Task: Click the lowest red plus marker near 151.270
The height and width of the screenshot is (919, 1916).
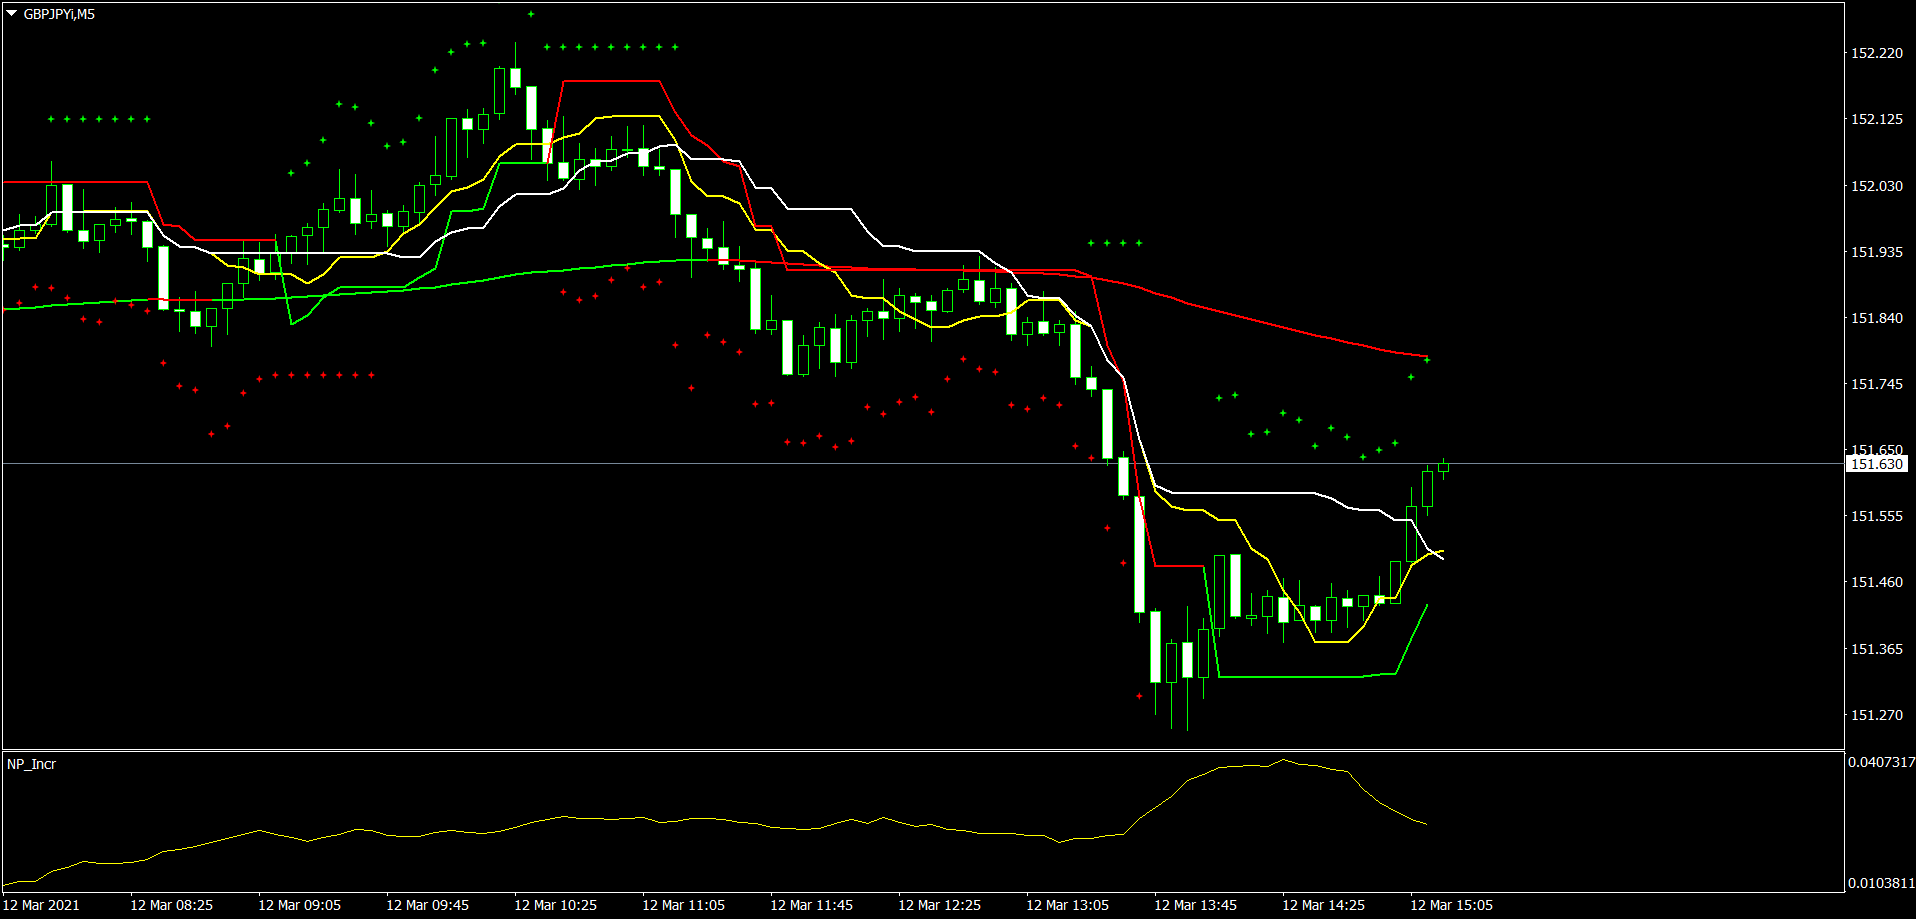Action: (x=1139, y=696)
